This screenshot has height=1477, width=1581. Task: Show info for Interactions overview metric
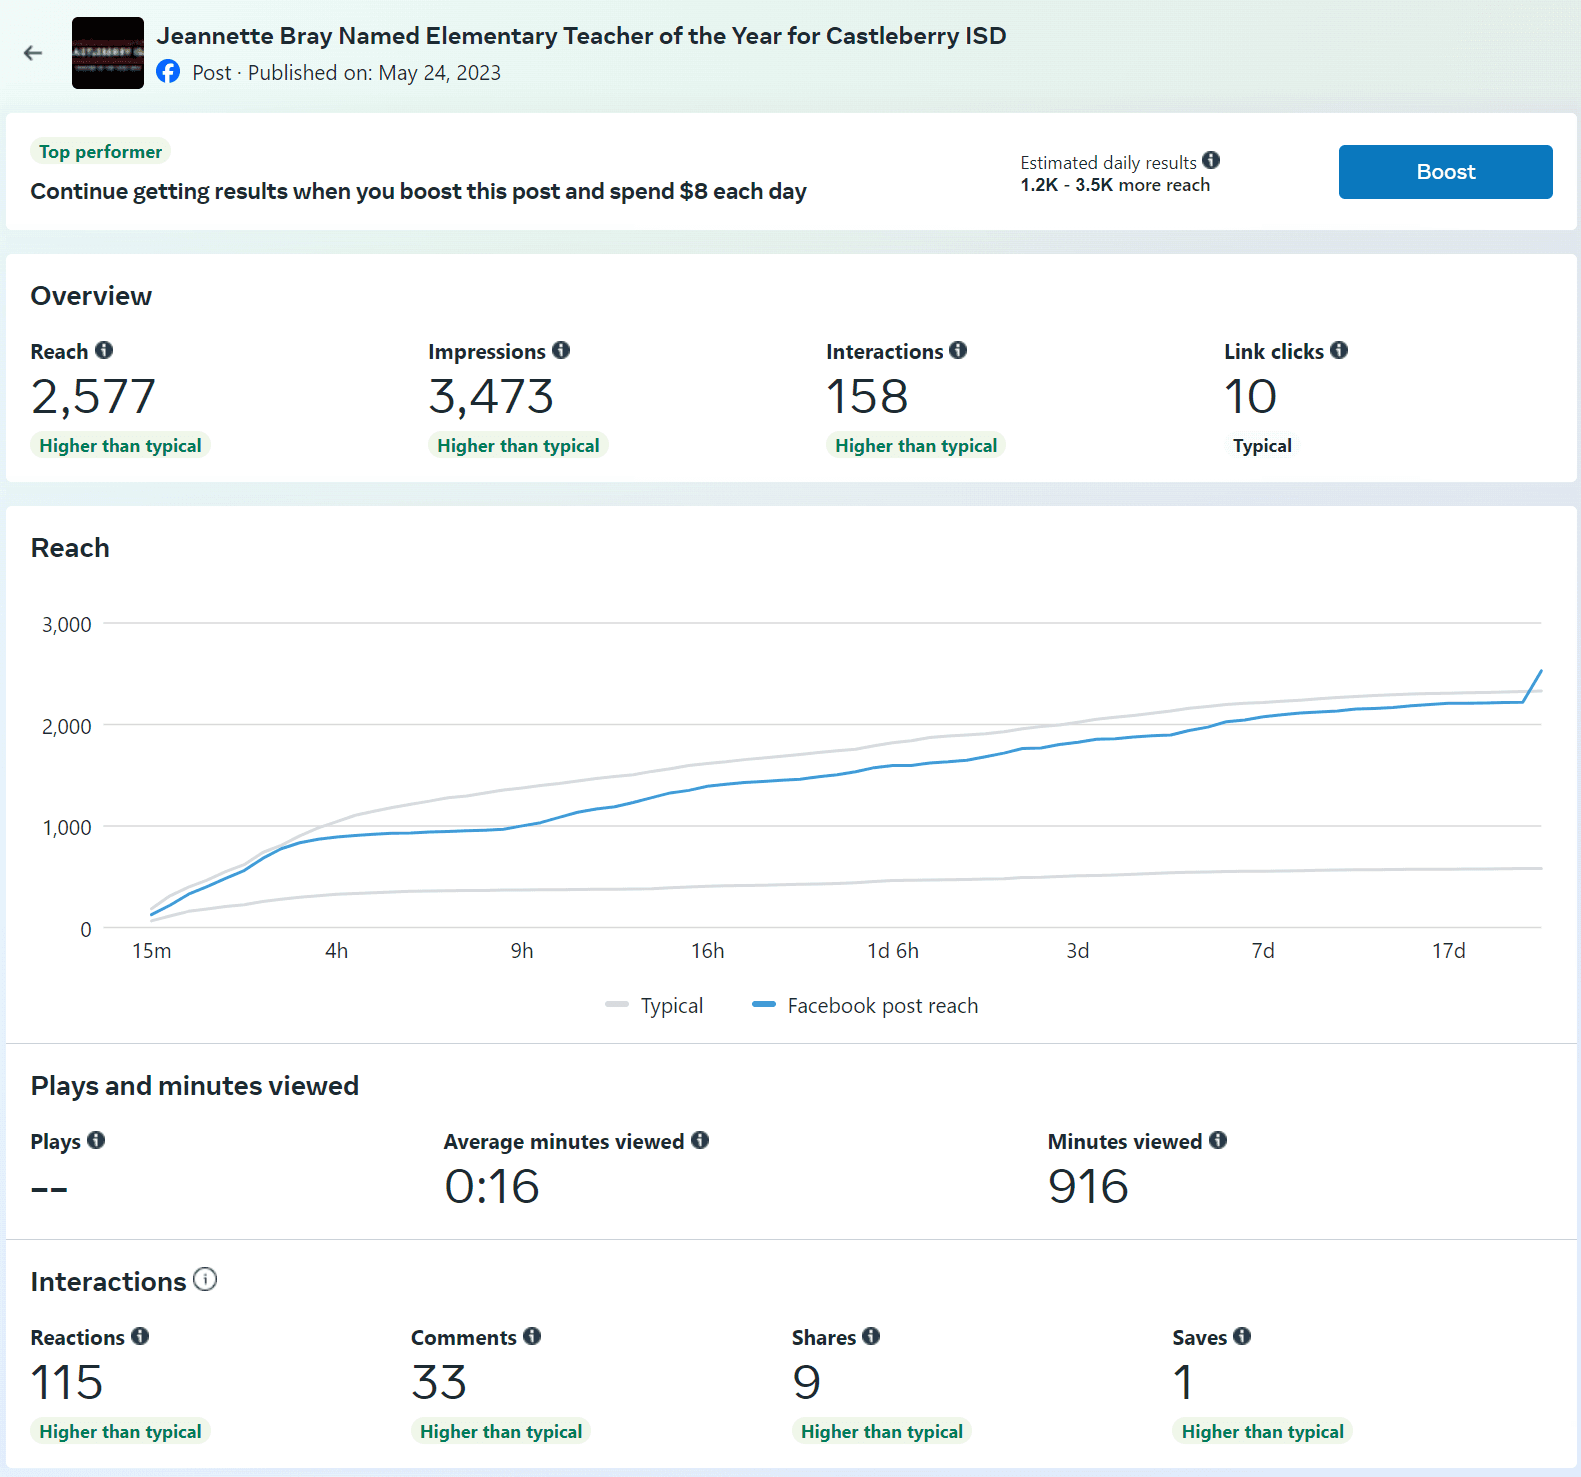(958, 350)
